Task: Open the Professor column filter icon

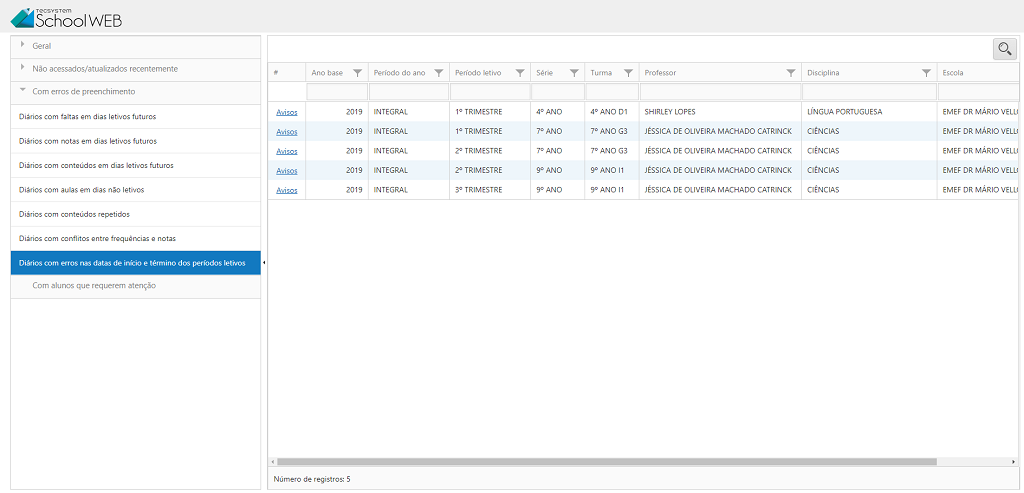Action: tap(791, 73)
